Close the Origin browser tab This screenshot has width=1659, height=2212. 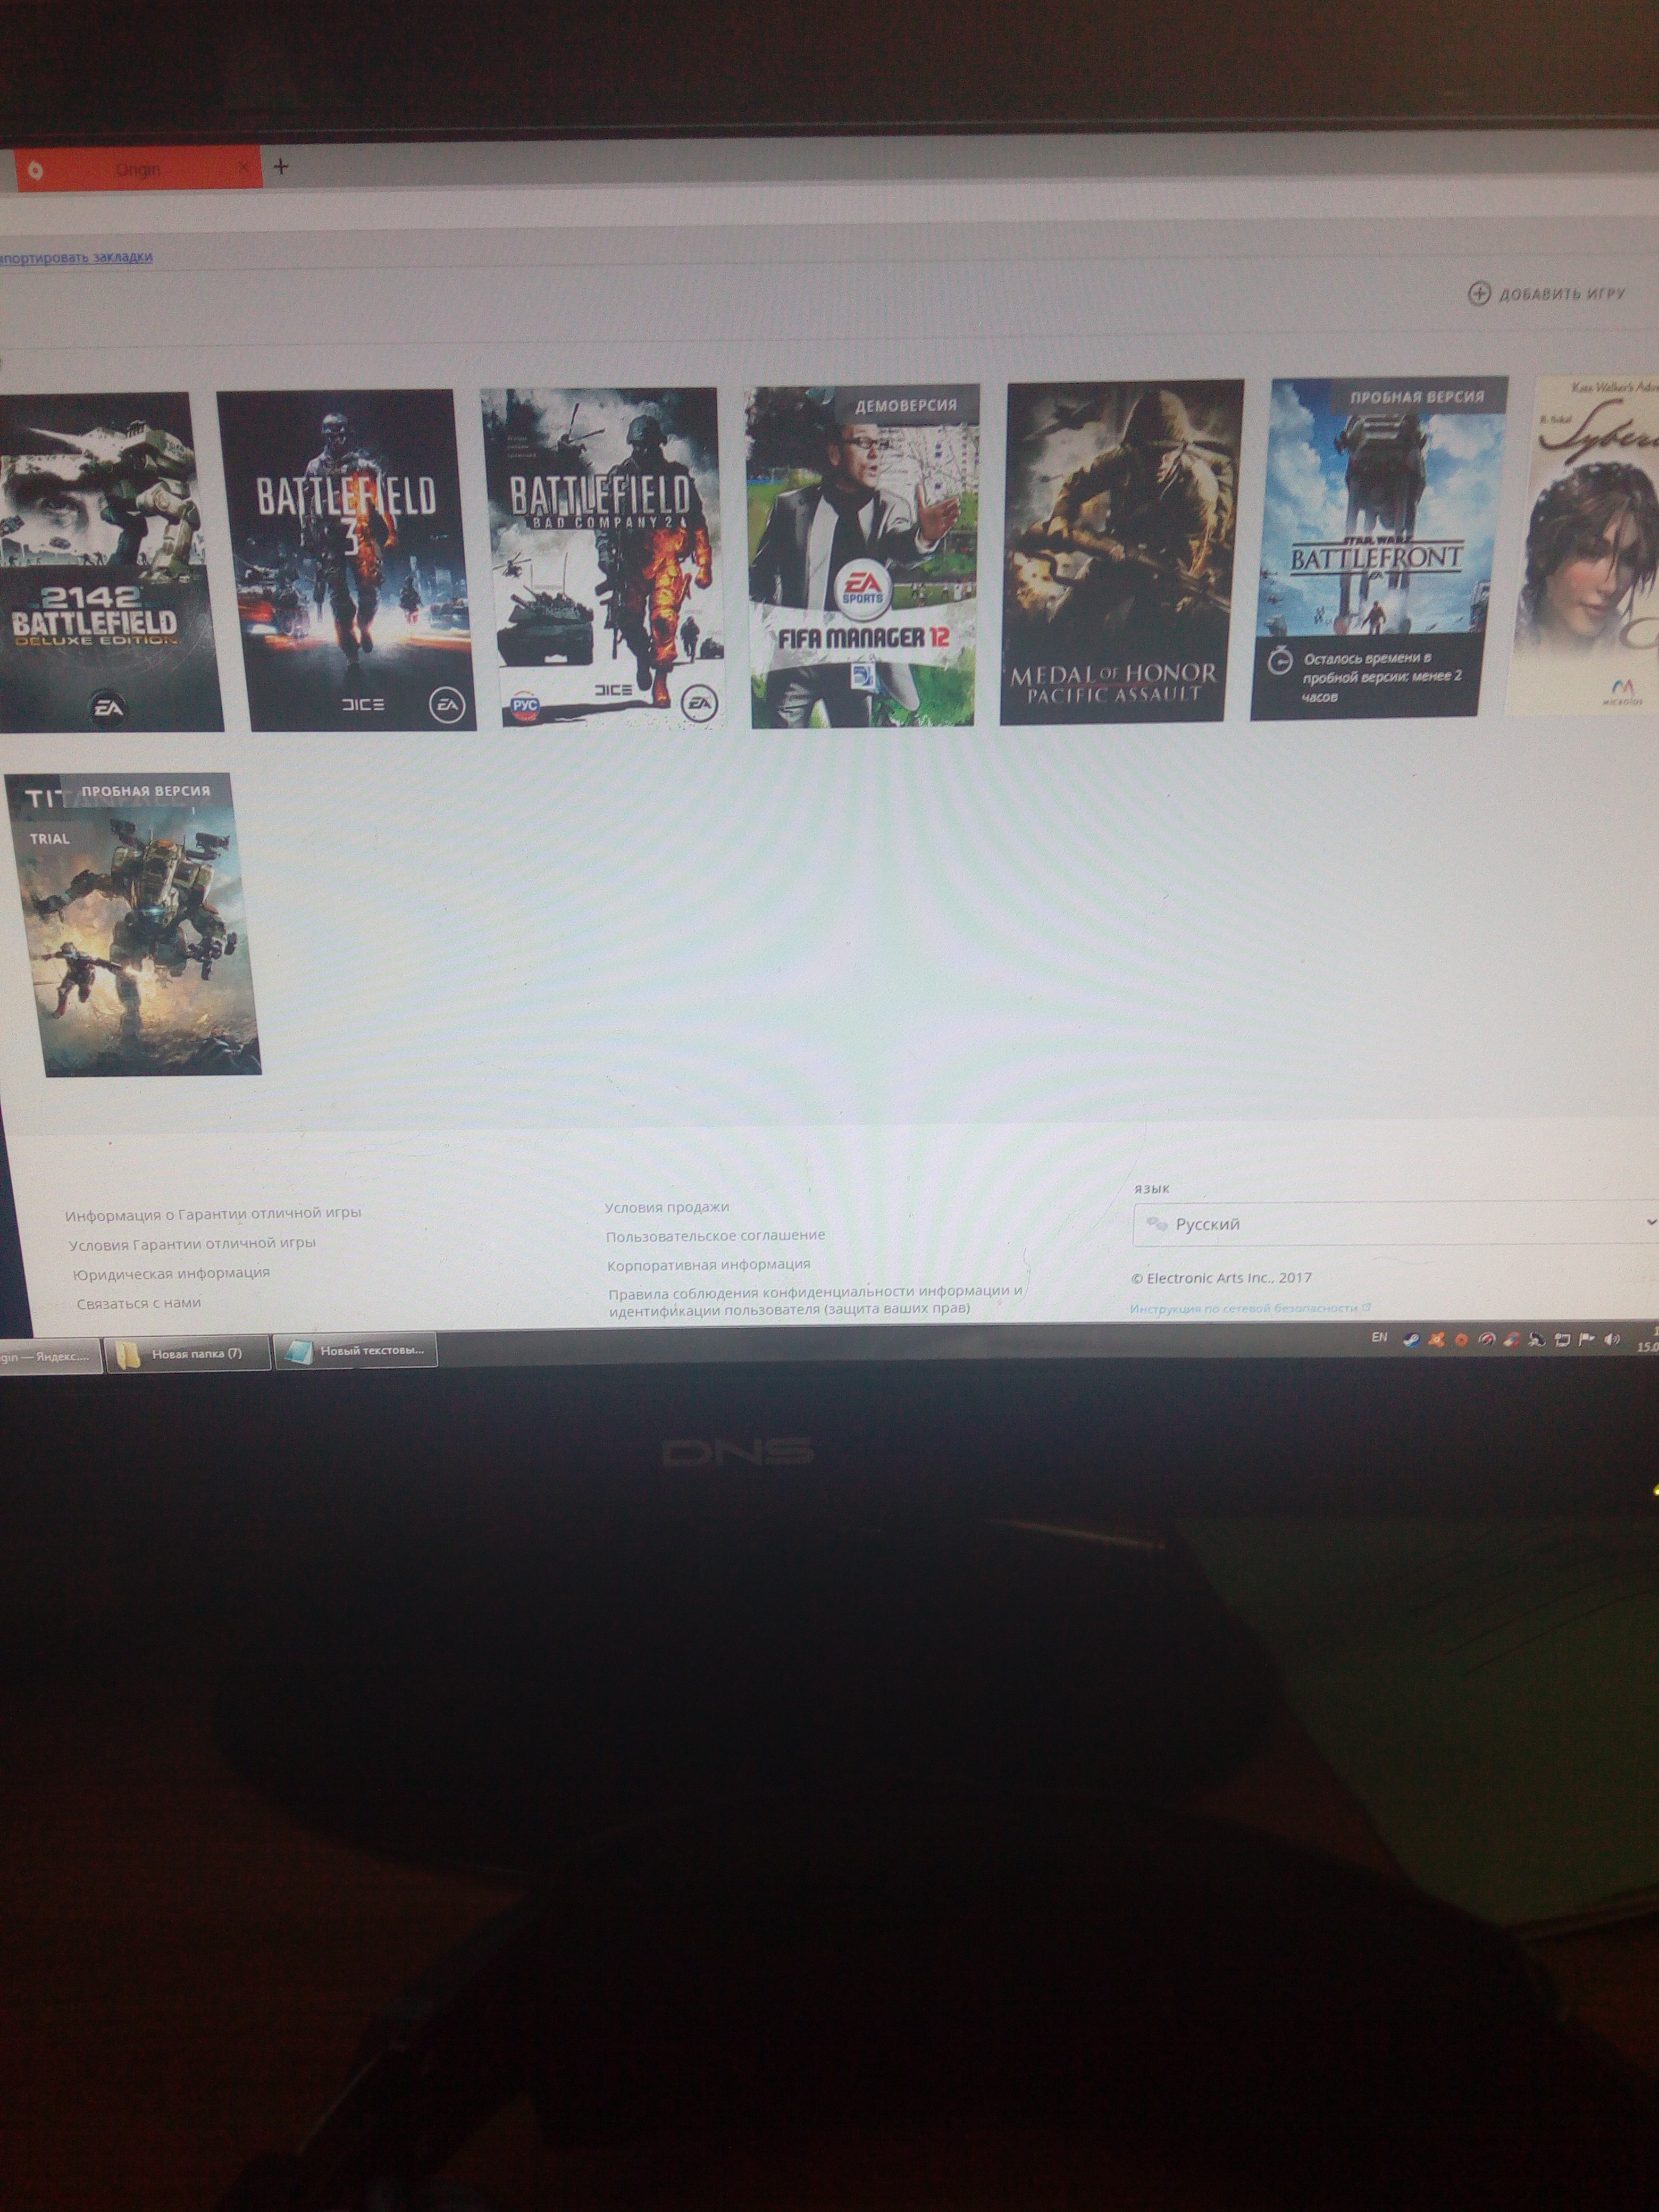click(243, 168)
